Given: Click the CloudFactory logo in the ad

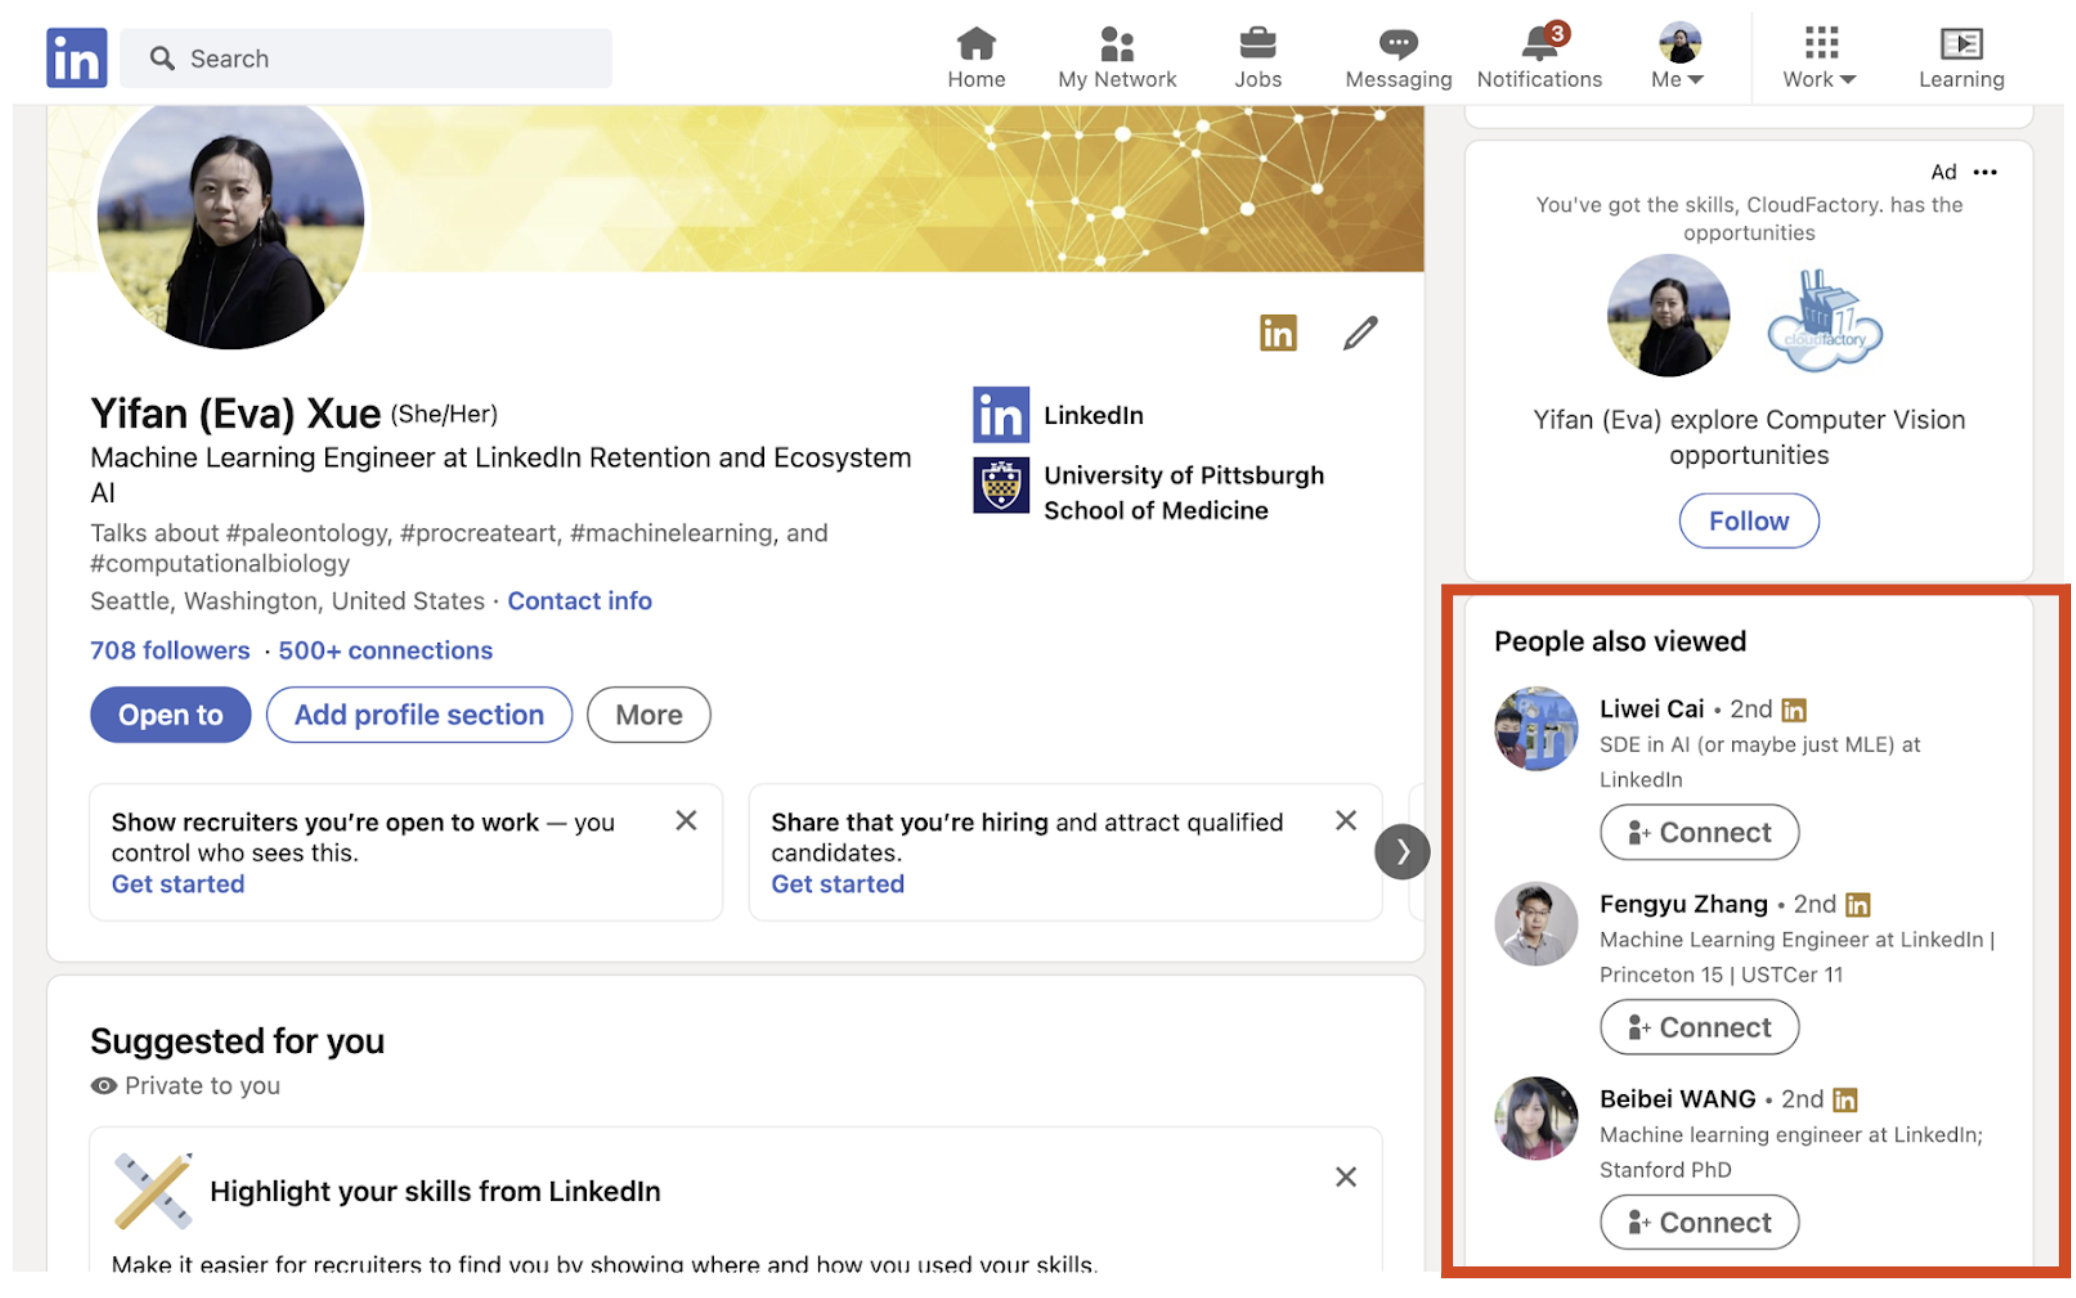Looking at the screenshot, I should point(1825,320).
